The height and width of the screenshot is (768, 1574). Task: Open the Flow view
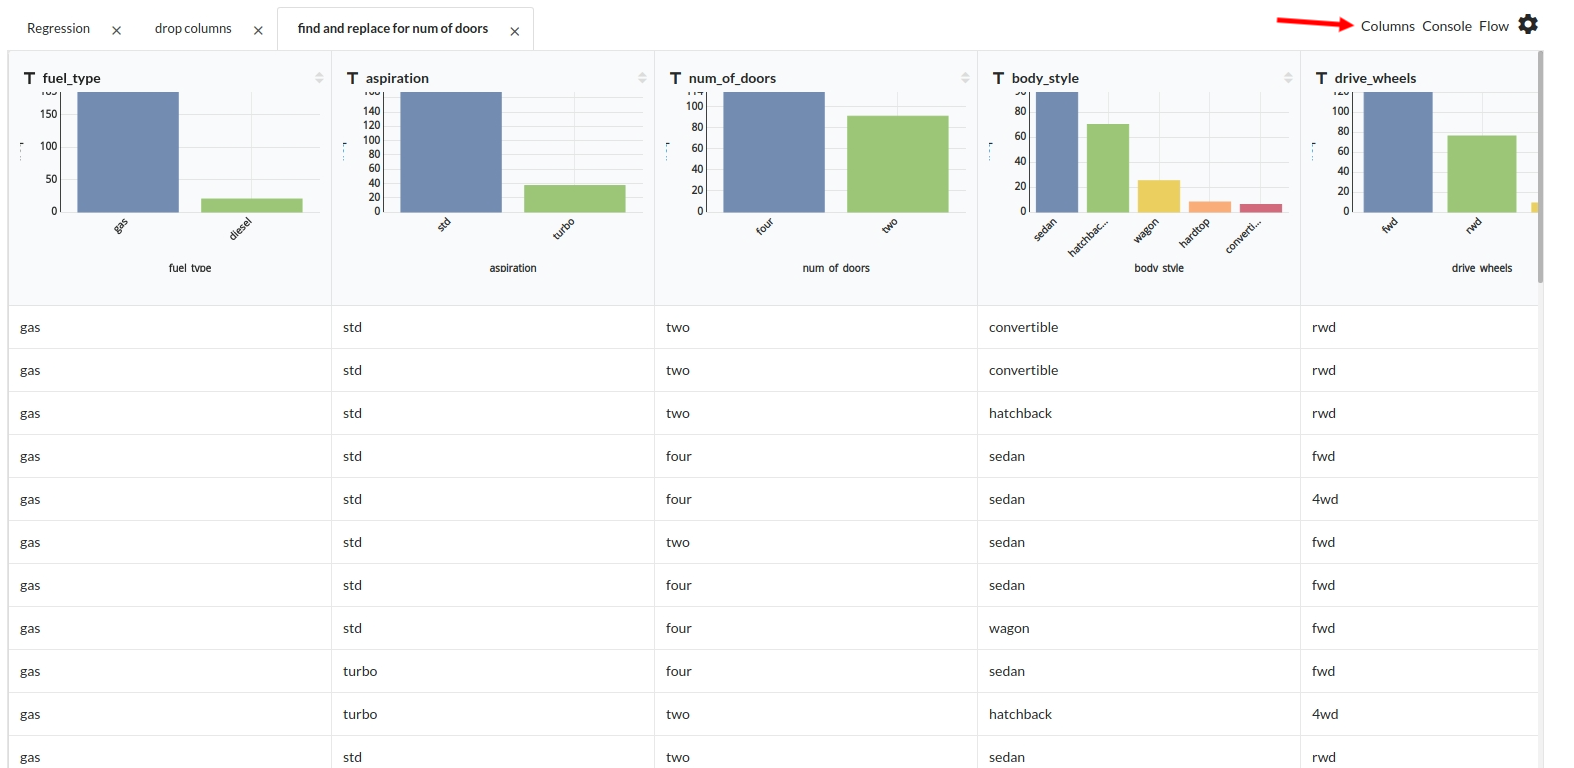click(x=1494, y=26)
